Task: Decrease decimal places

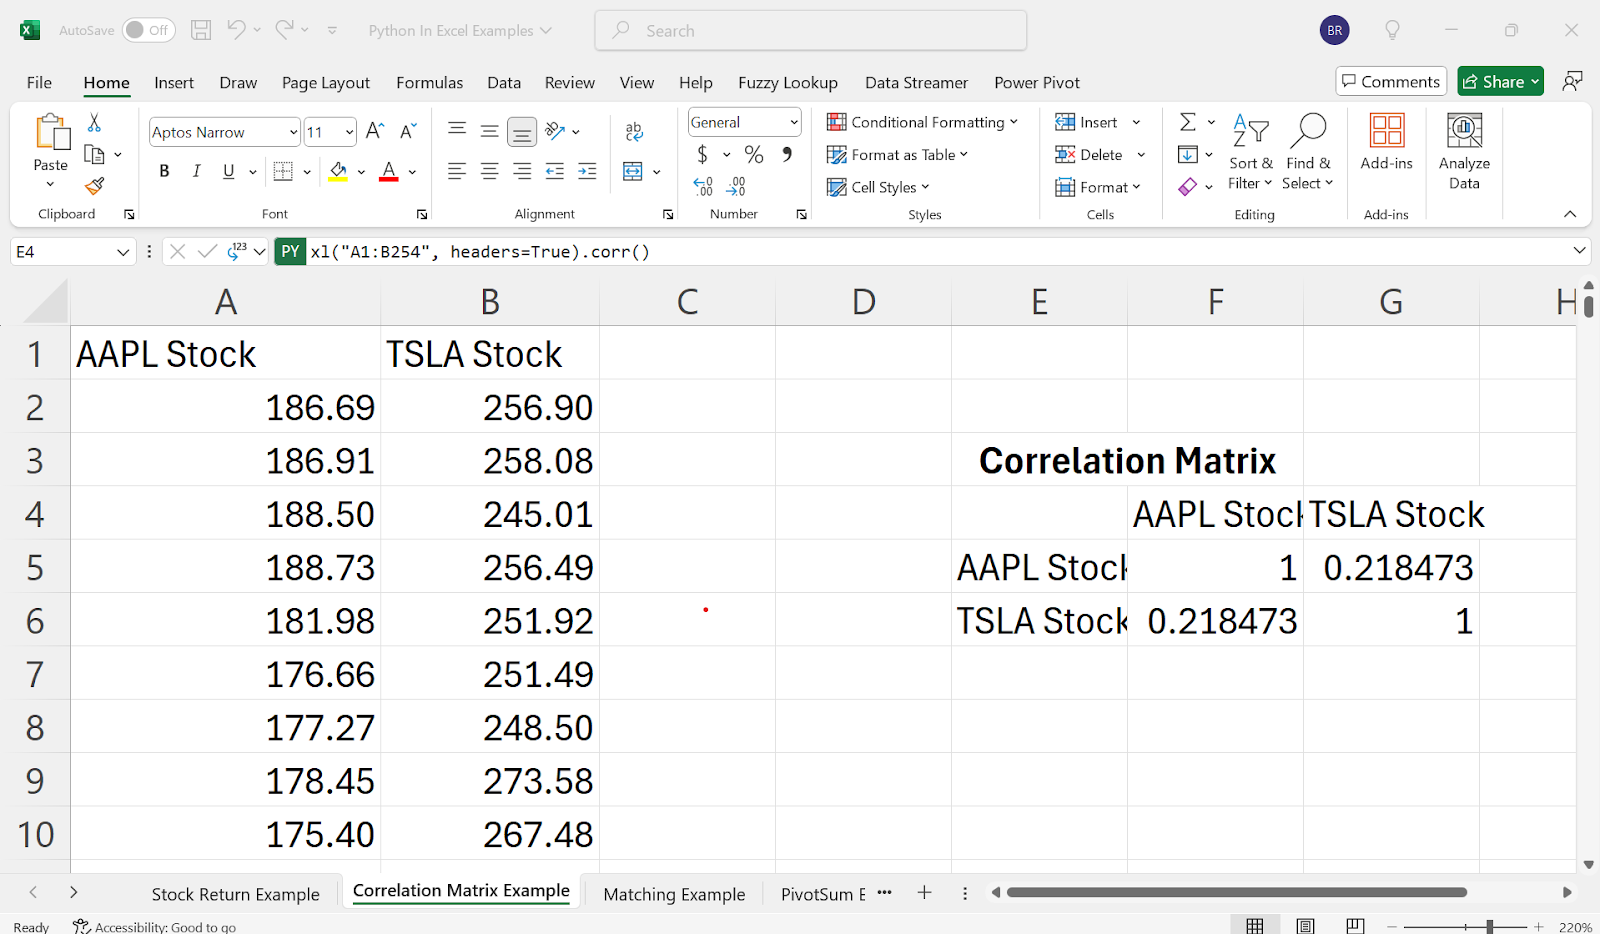Action: click(736, 186)
